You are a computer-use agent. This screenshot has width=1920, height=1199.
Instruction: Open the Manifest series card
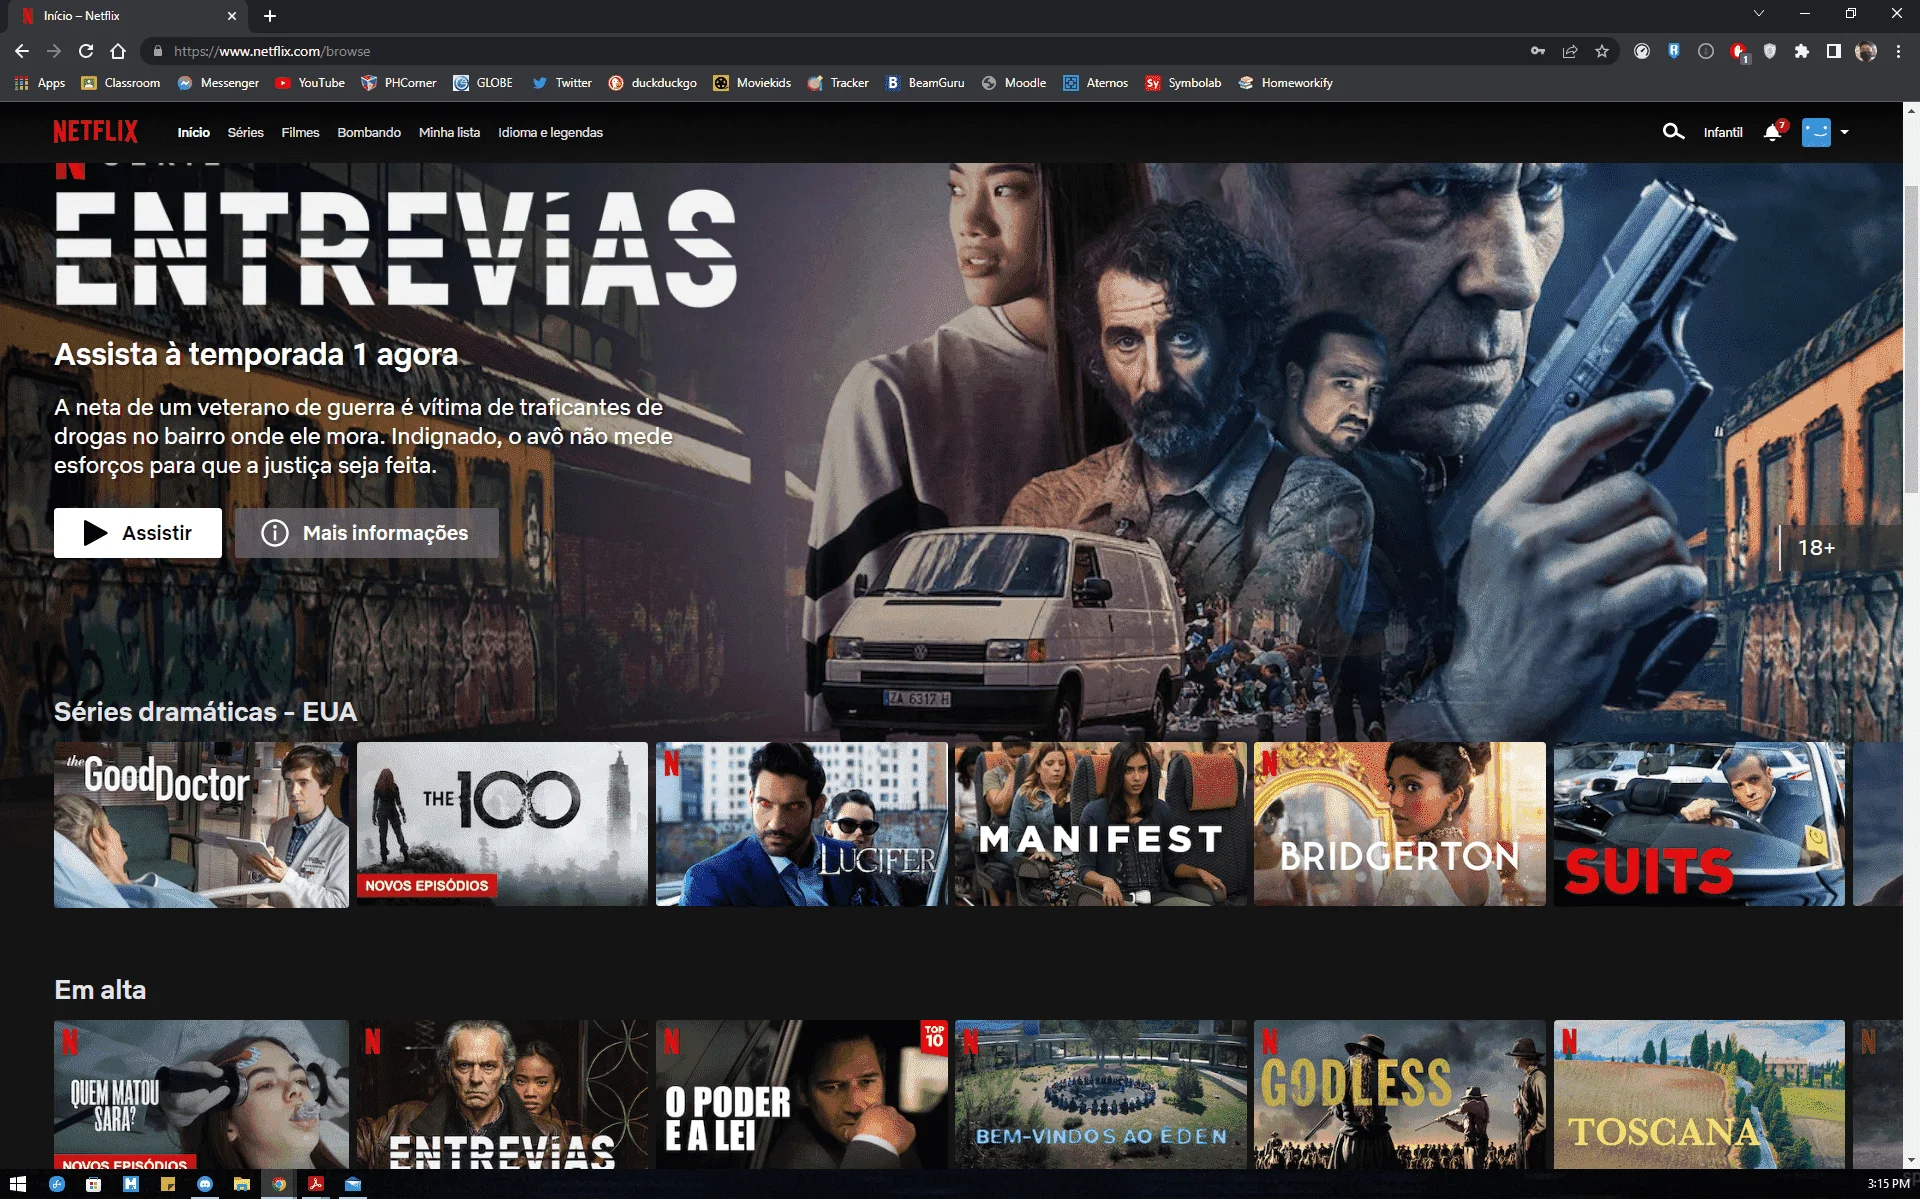[1101, 824]
